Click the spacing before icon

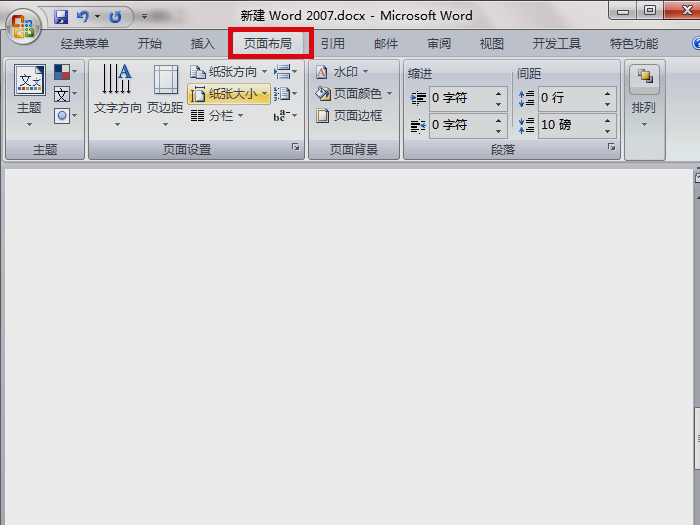[x=526, y=98]
